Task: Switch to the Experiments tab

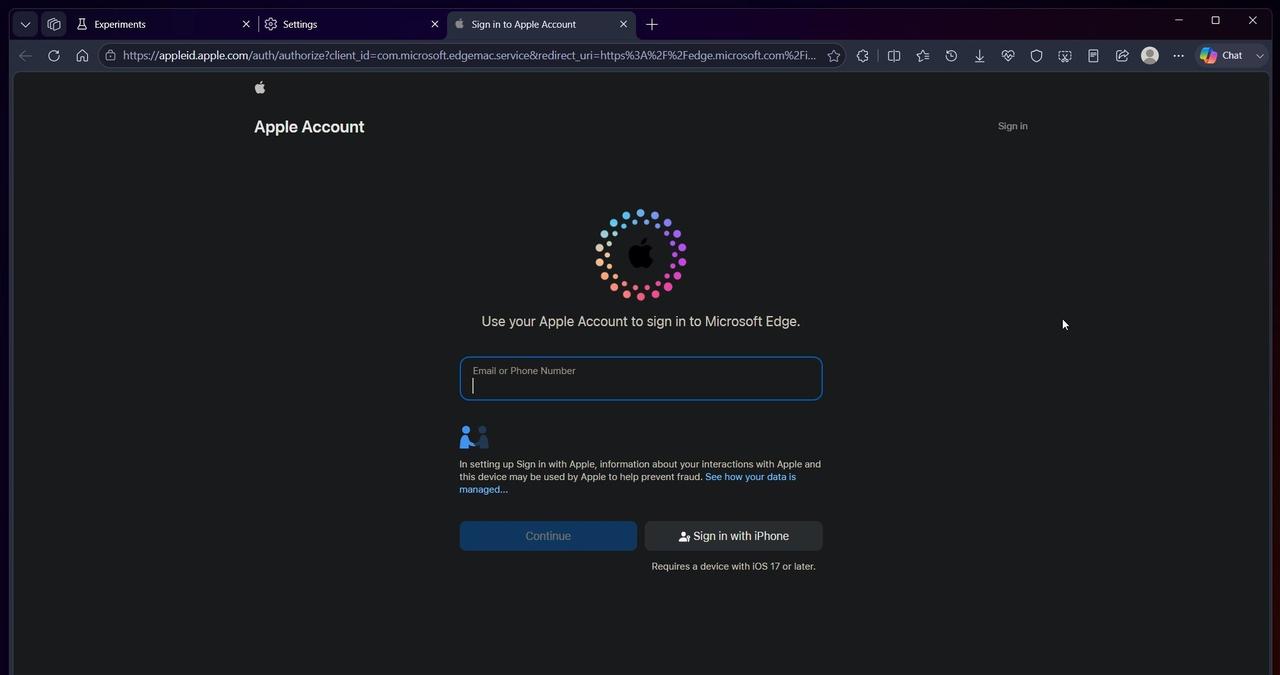Action: point(160,24)
